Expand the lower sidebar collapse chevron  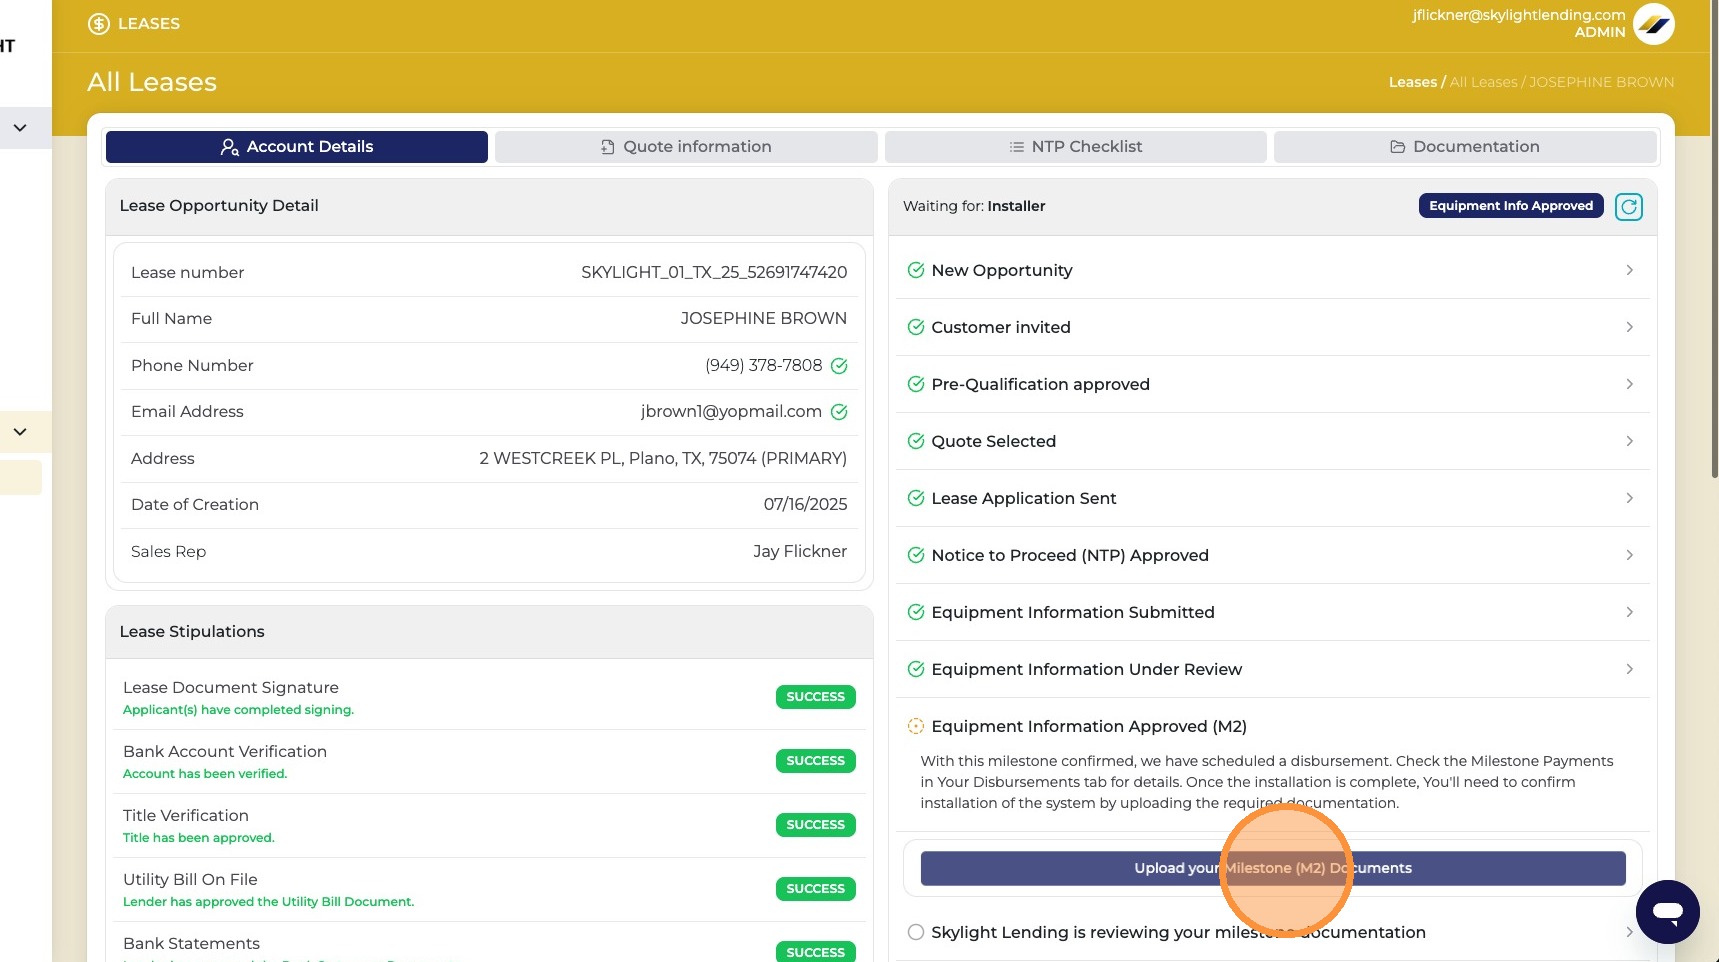pyautogui.click(x=20, y=432)
